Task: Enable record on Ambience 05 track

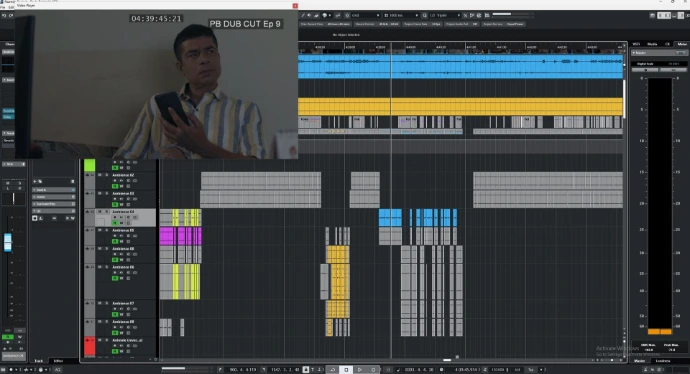Action: (115, 236)
